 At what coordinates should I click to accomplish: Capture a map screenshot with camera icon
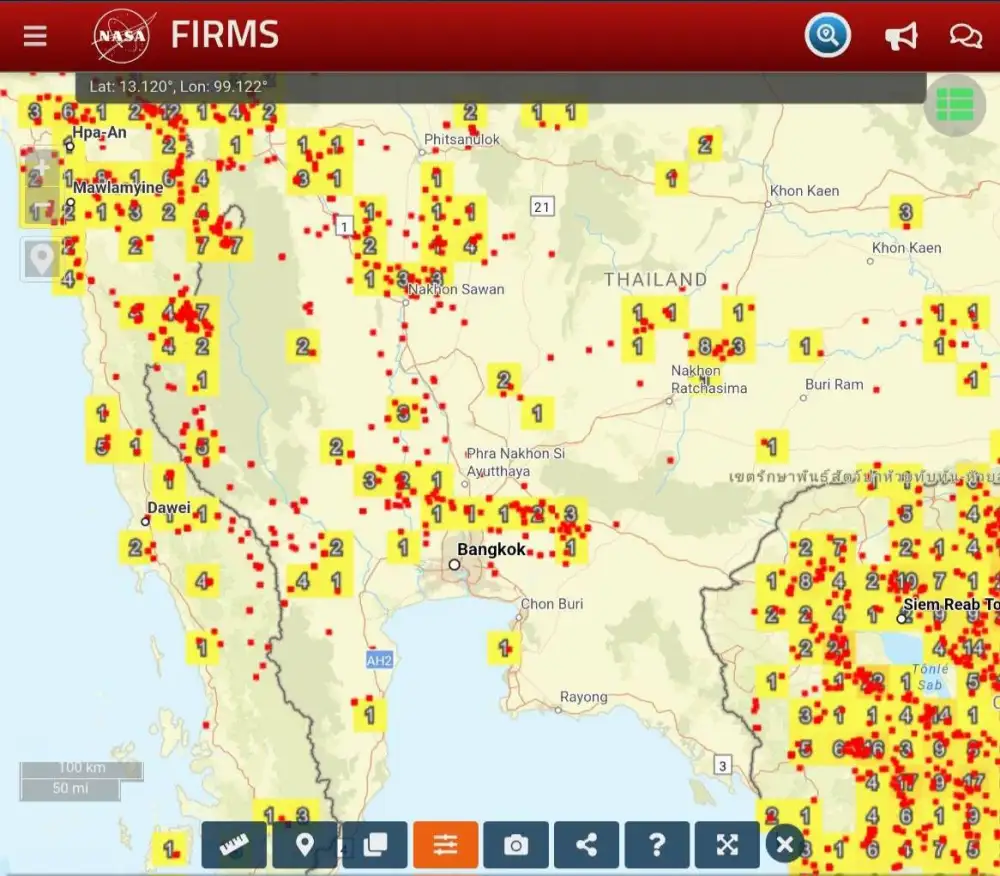(x=516, y=845)
